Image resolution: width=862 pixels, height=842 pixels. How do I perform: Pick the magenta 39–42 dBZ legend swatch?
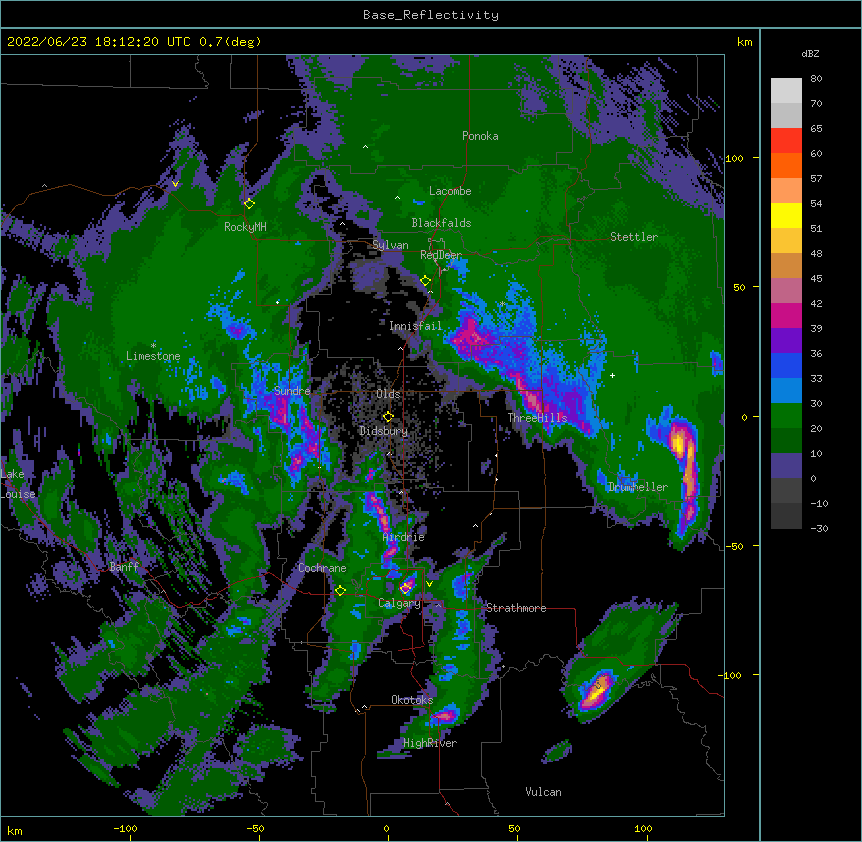[x=786, y=316]
